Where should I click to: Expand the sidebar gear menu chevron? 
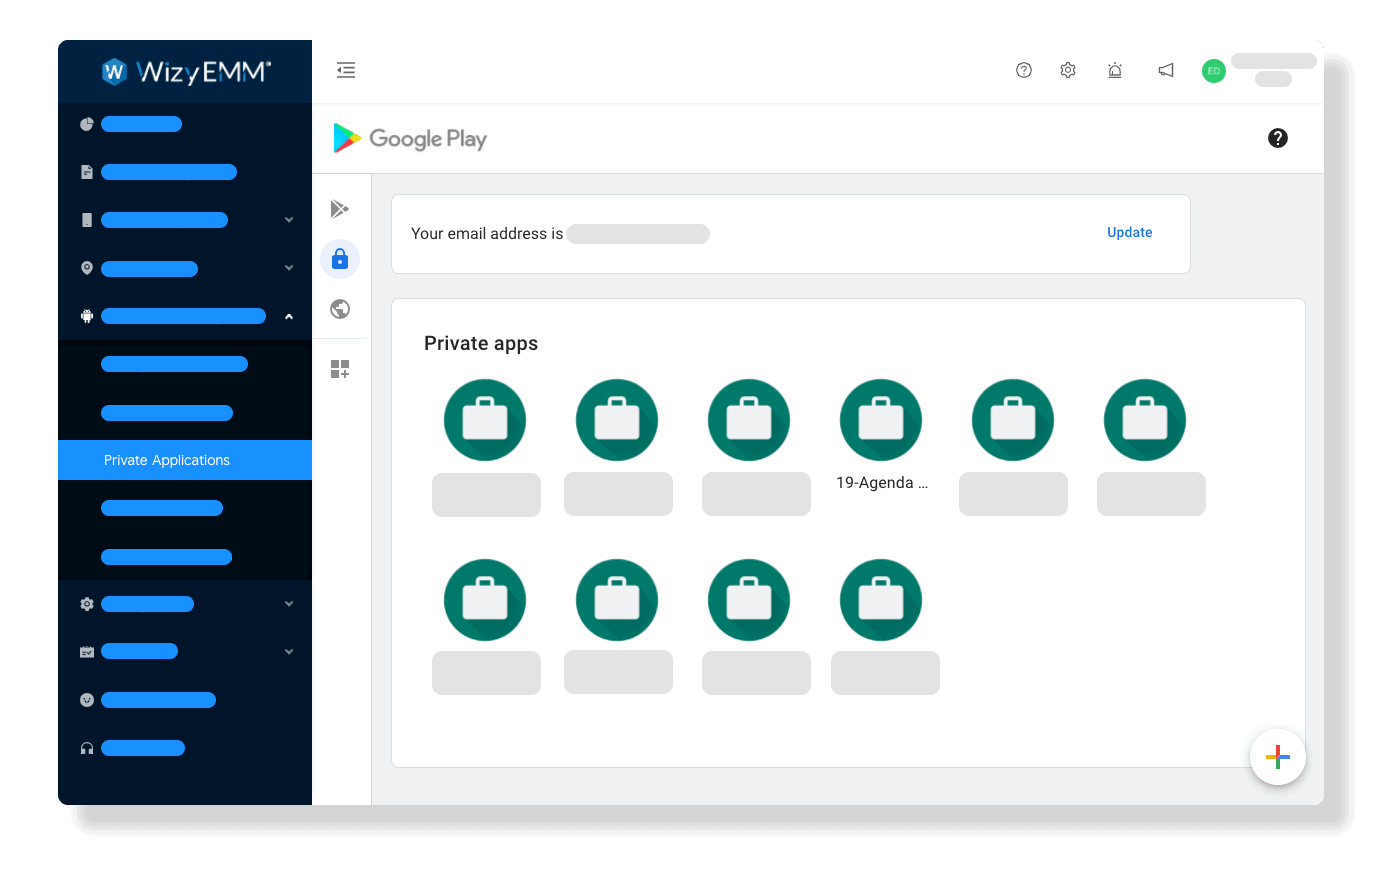(289, 604)
